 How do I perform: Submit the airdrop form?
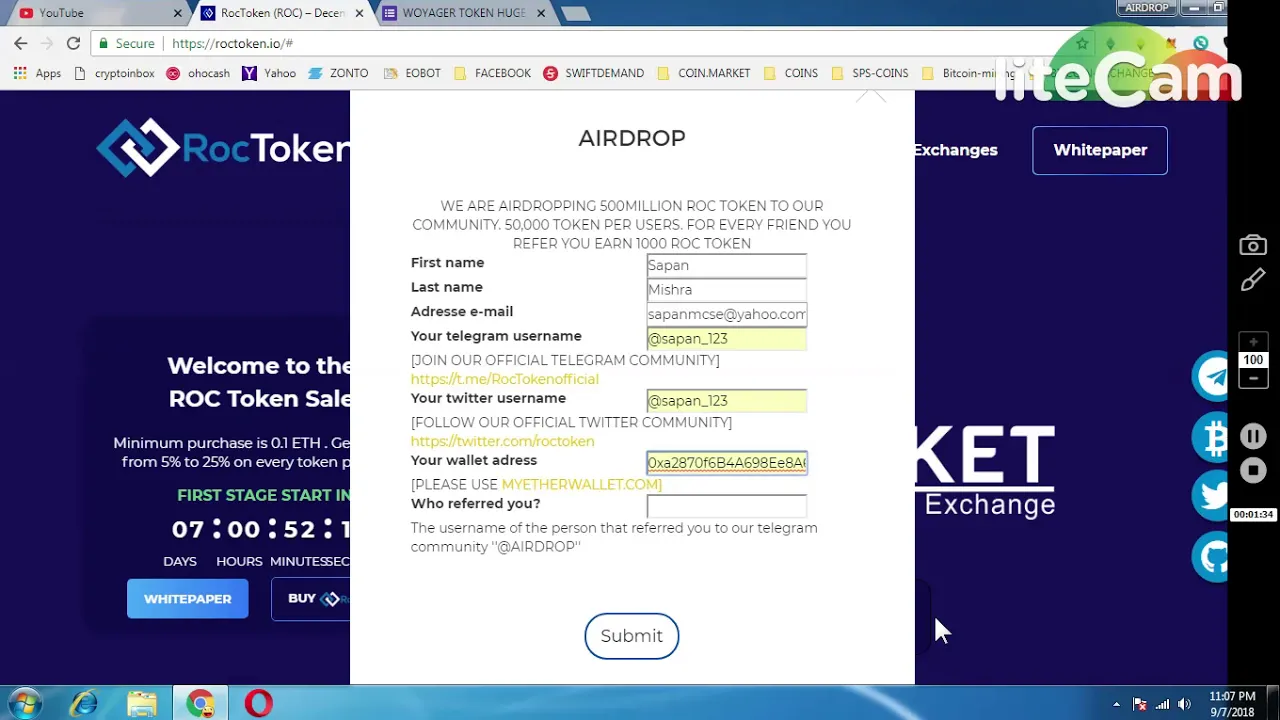coord(631,636)
